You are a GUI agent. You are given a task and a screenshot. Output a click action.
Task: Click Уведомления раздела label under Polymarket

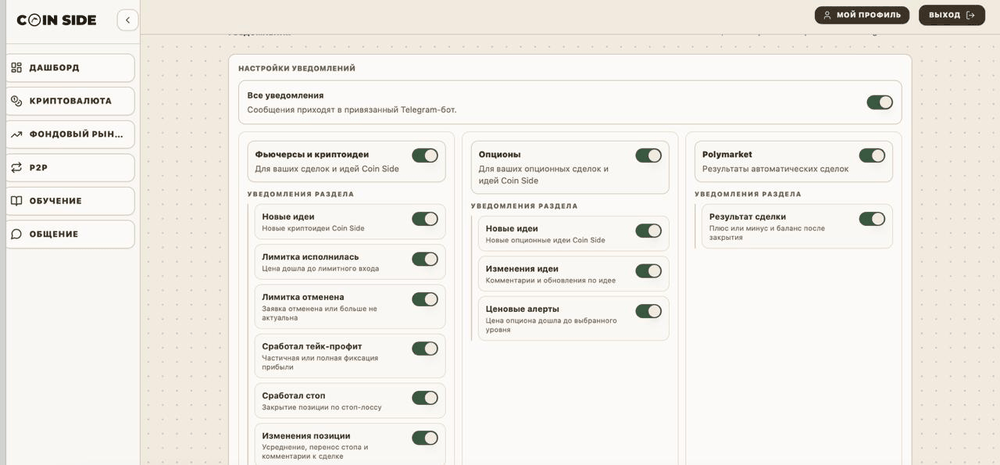[x=747, y=194]
